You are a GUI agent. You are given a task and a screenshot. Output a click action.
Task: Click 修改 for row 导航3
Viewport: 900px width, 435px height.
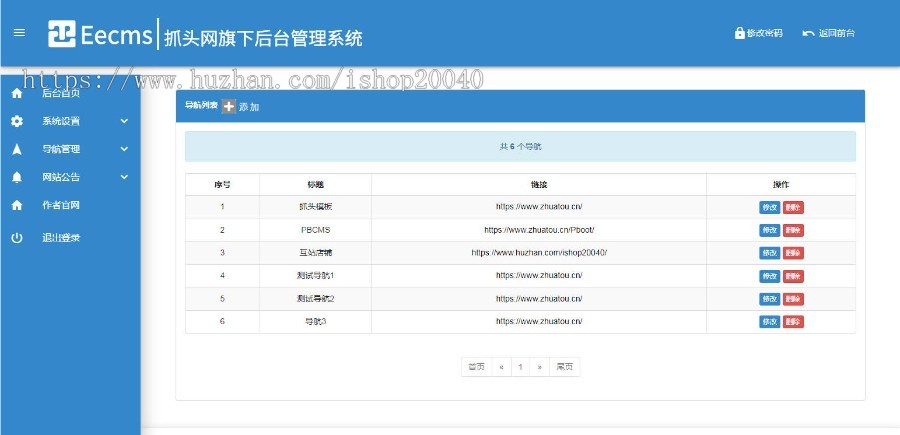point(769,321)
